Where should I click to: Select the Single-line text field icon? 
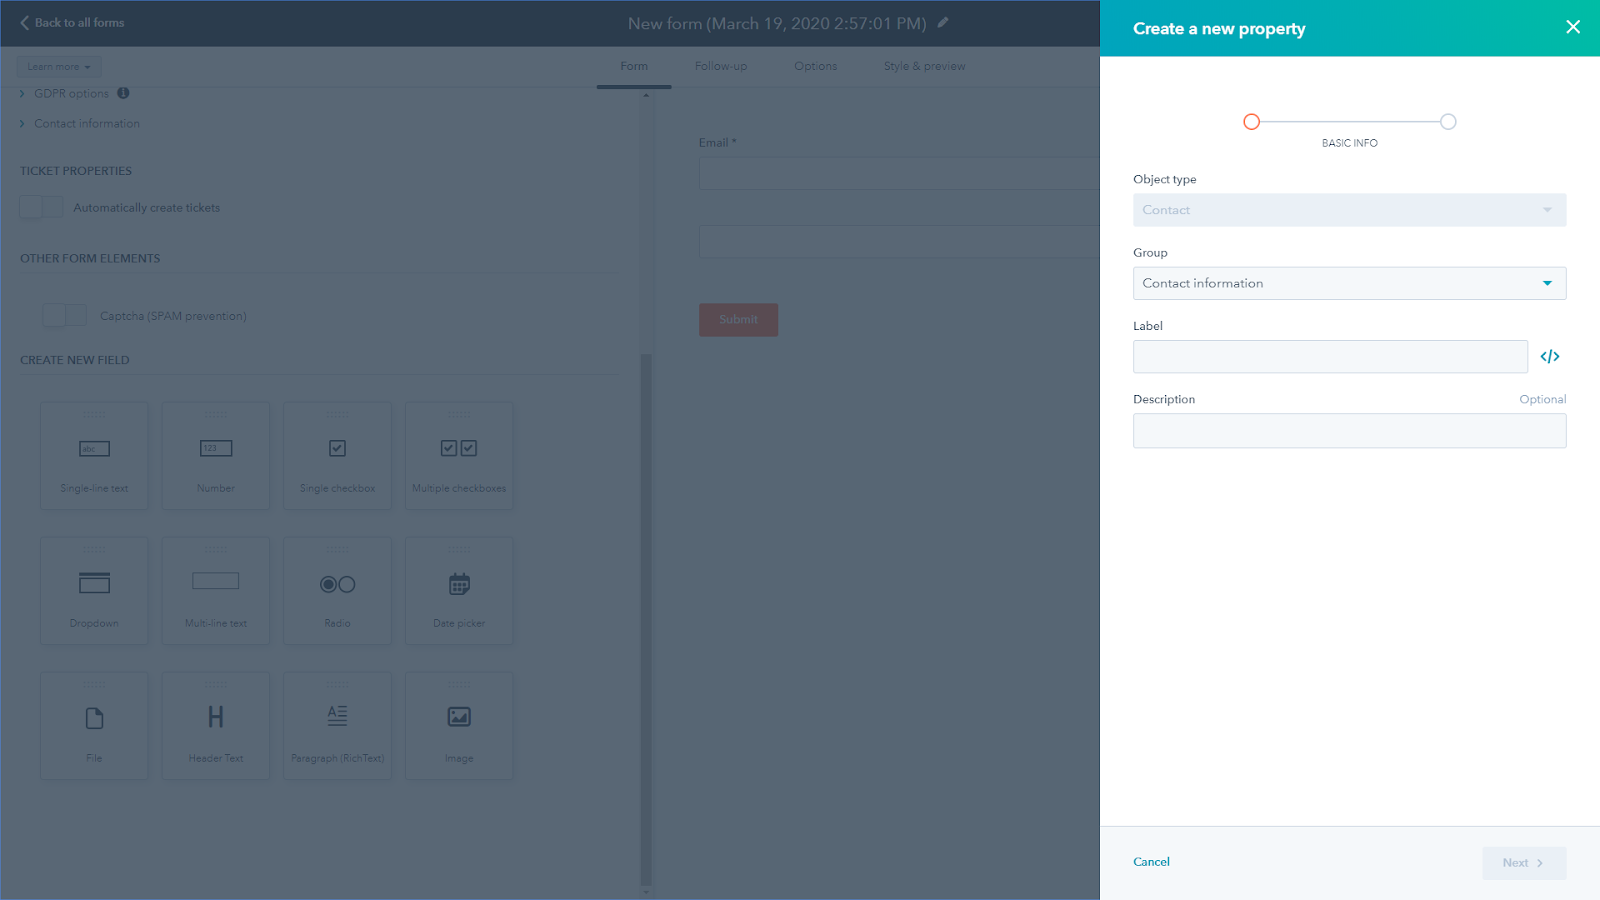[x=94, y=449]
